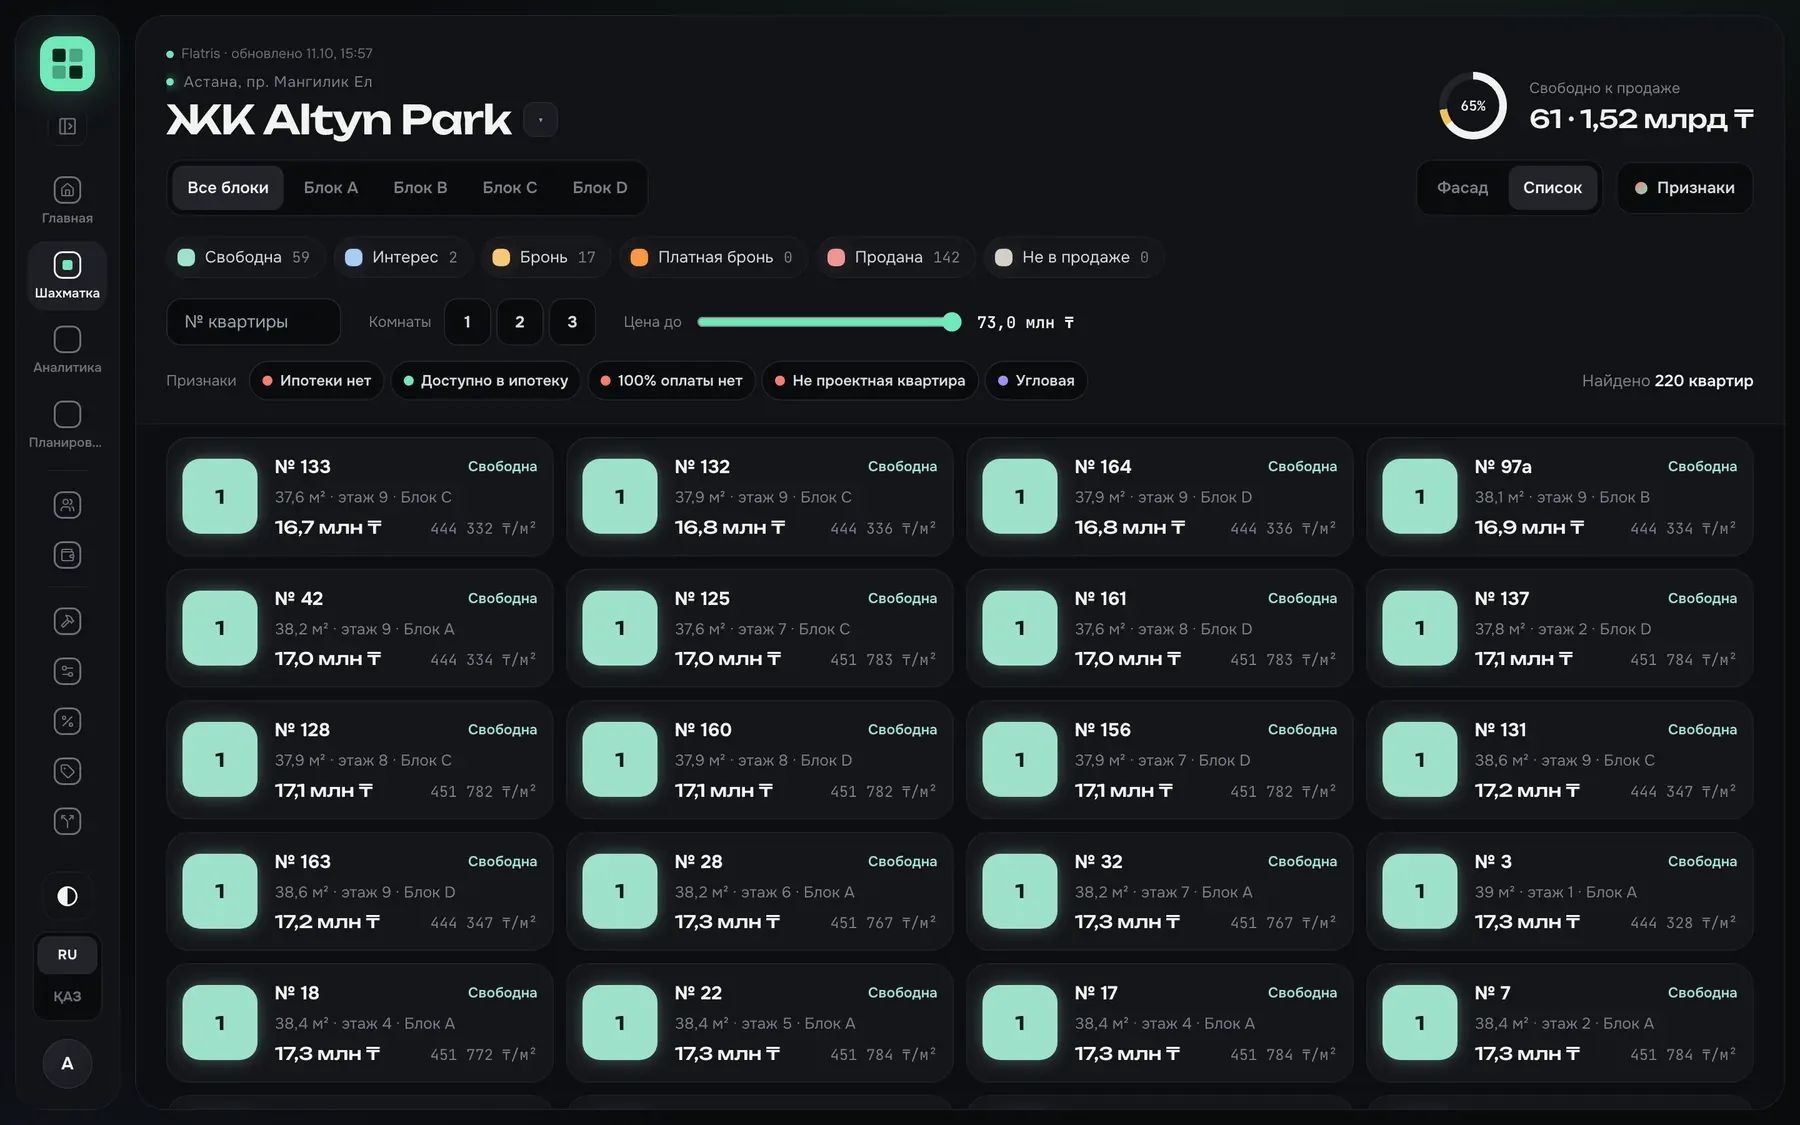
Task: Open the branching arrows icon in sidebar
Action: pyautogui.click(x=67, y=821)
